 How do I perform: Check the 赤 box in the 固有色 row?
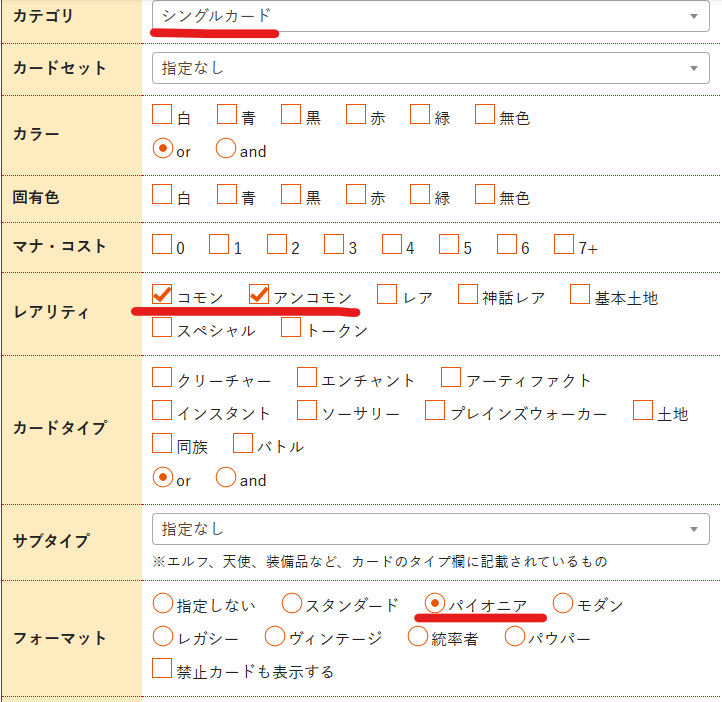coord(356,194)
